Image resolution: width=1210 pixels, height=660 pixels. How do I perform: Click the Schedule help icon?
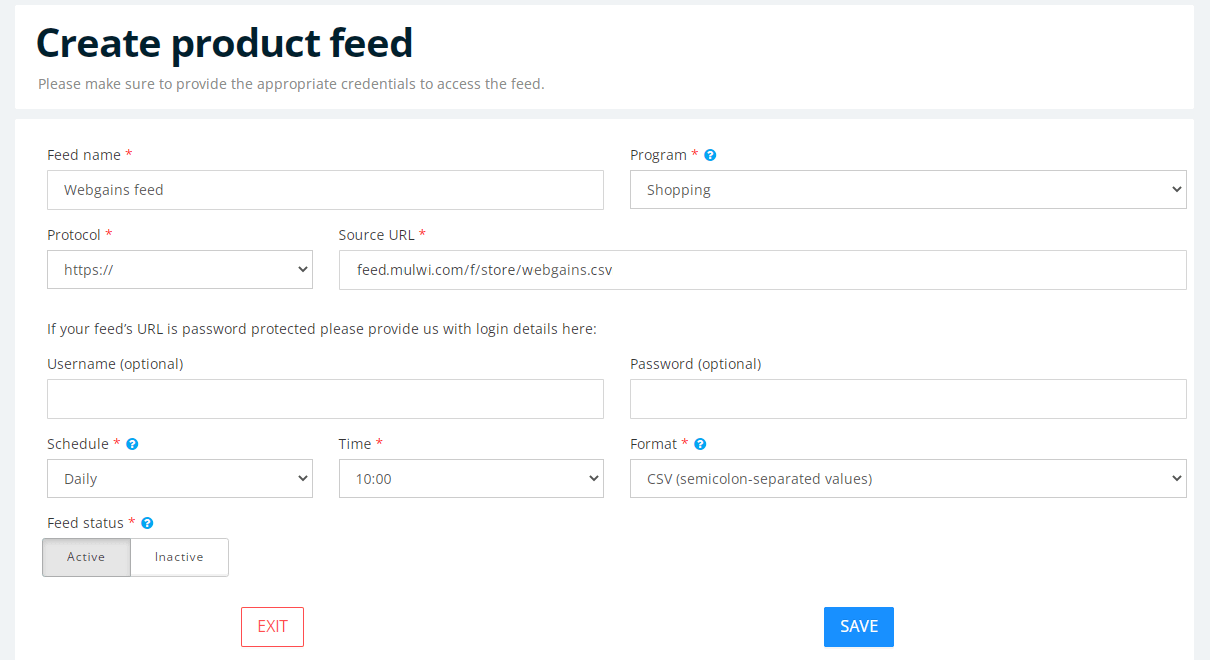pos(132,443)
